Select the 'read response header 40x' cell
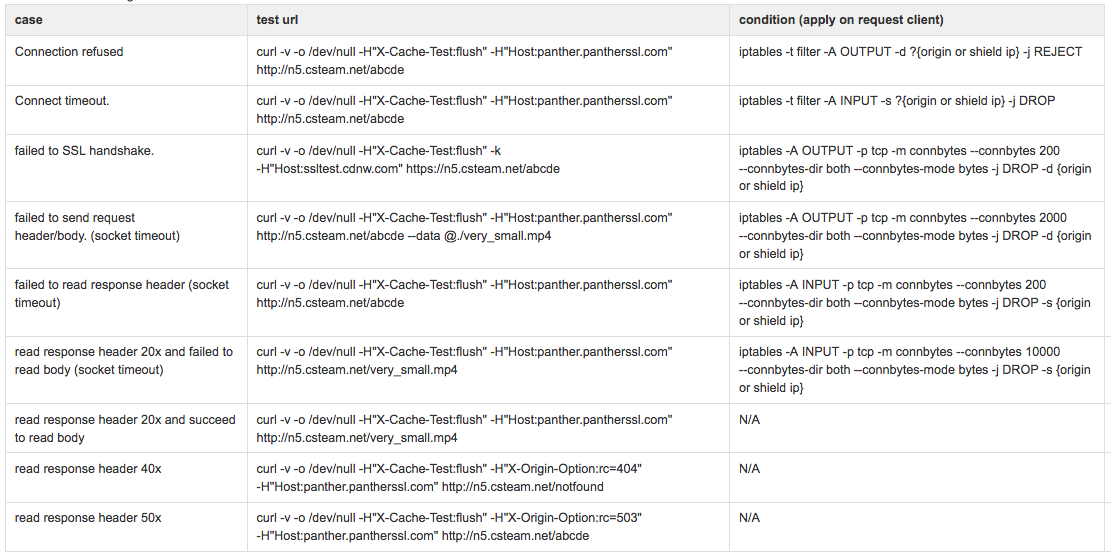1111x558 pixels. click(88, 469)
